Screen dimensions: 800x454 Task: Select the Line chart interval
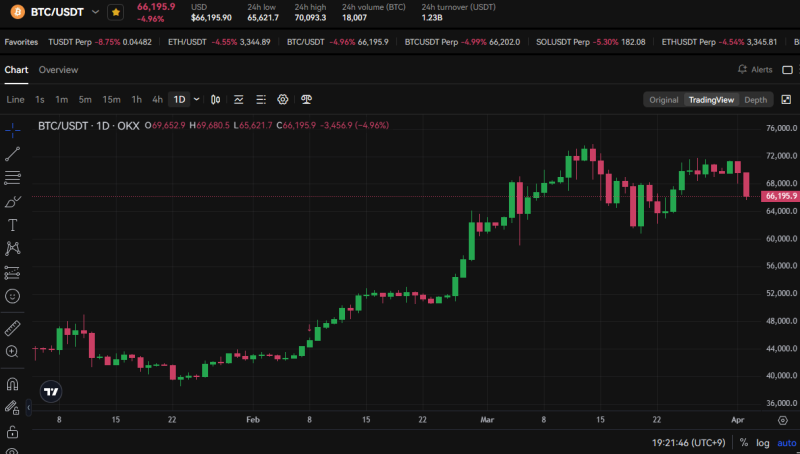[x=15, y=99]
